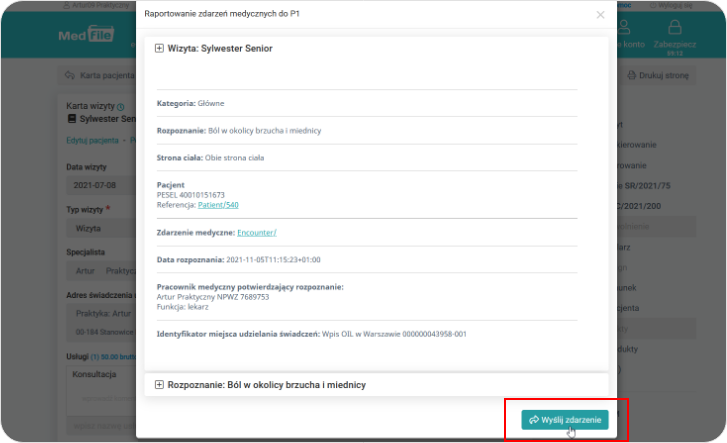This screenshot has height=443, width=727.
Task: Click the share arrow icon on Wyślij zdarzenie
Action: [x=534, y=420]
